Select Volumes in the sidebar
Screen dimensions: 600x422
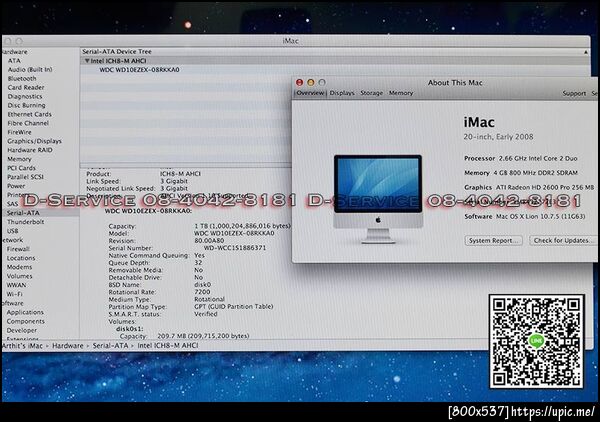(x=19, y=276)
